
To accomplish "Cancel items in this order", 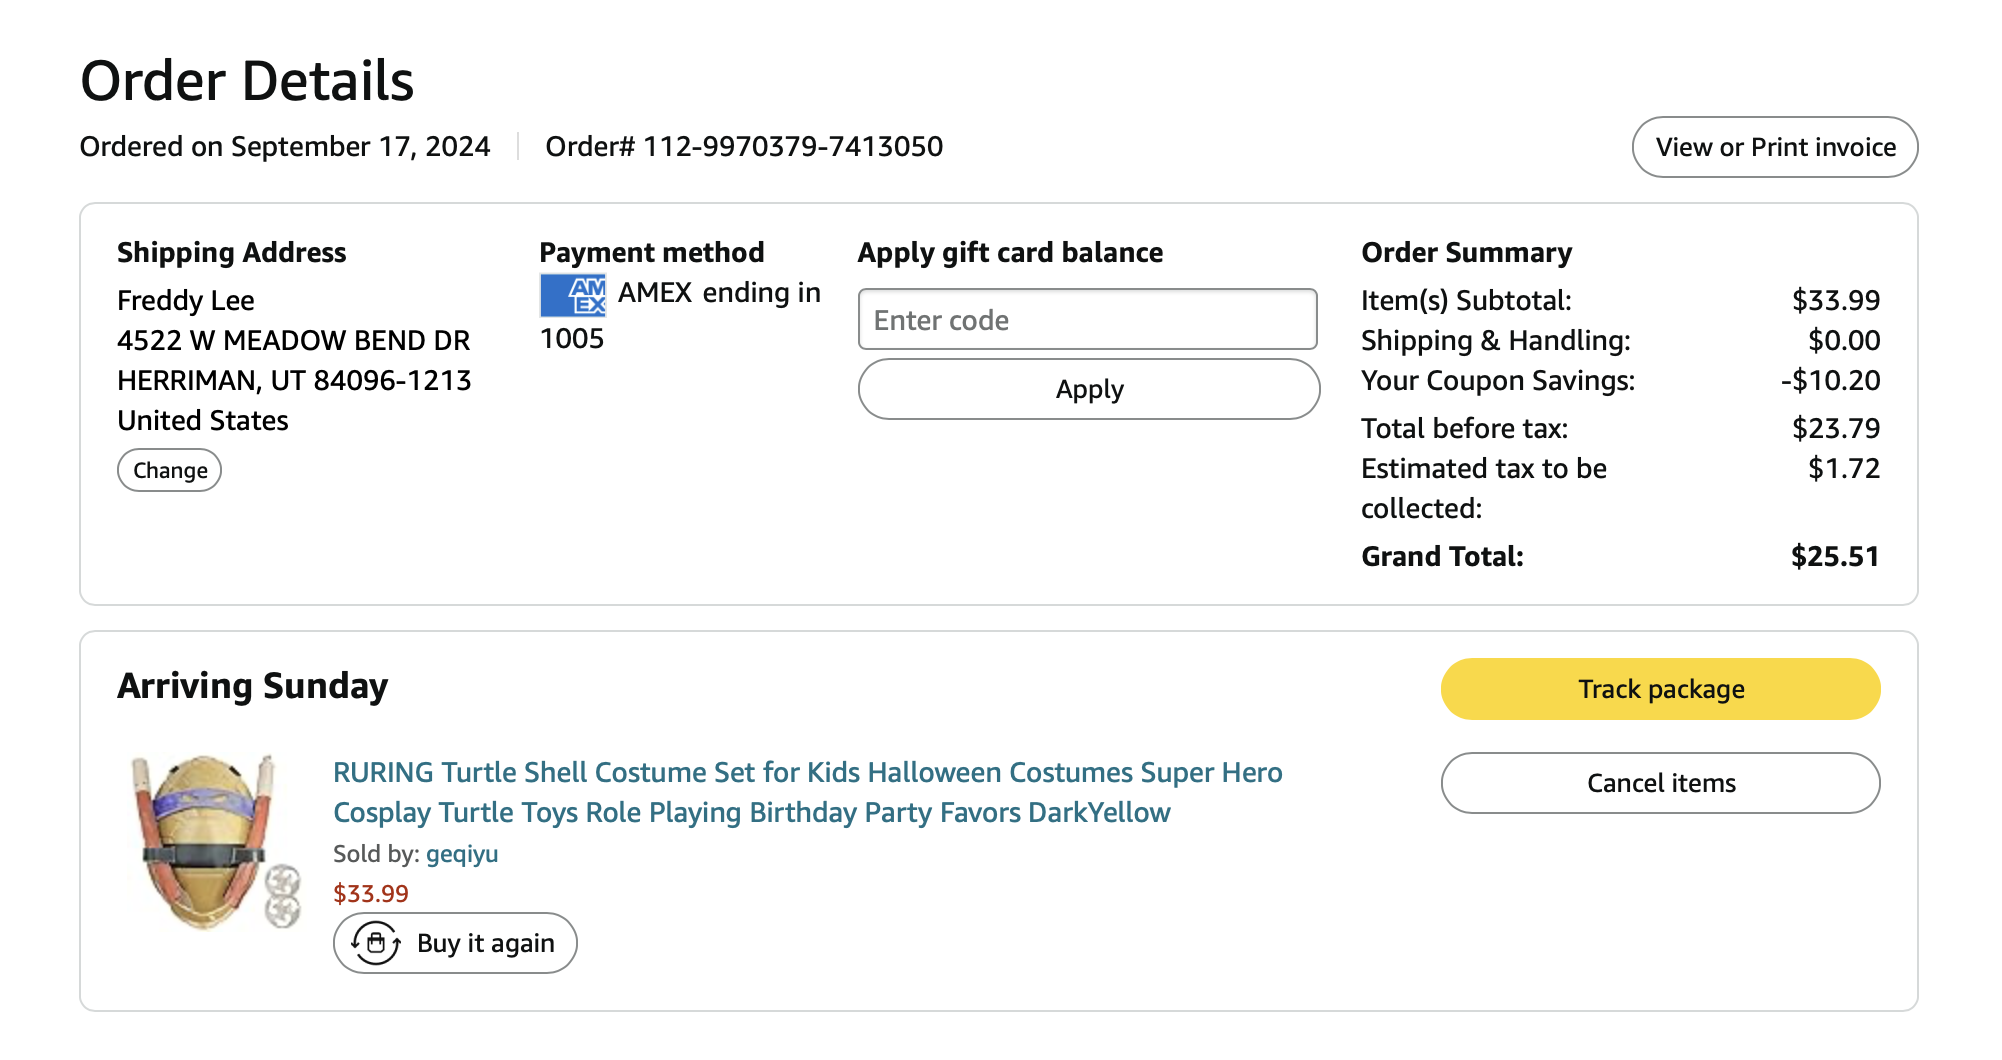I will pyautogui.click(x=1660, y=783).
